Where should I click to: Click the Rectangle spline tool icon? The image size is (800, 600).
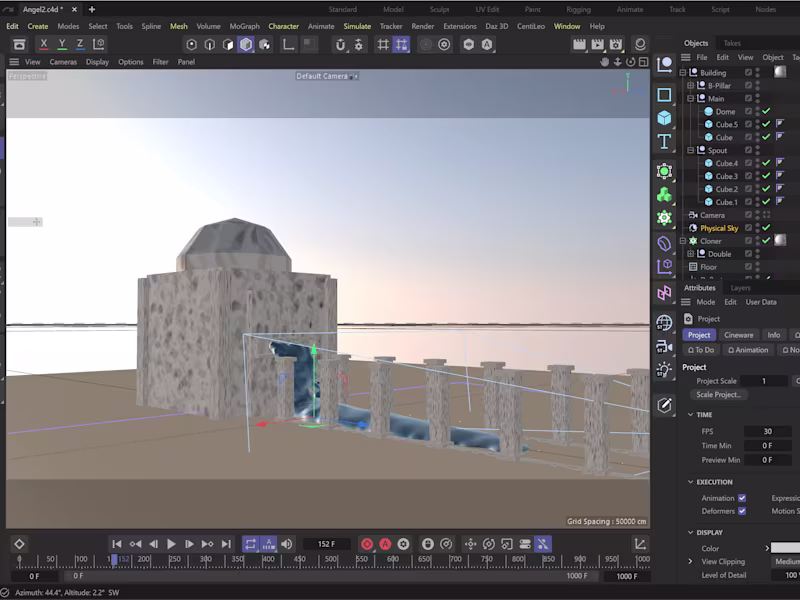664,94
